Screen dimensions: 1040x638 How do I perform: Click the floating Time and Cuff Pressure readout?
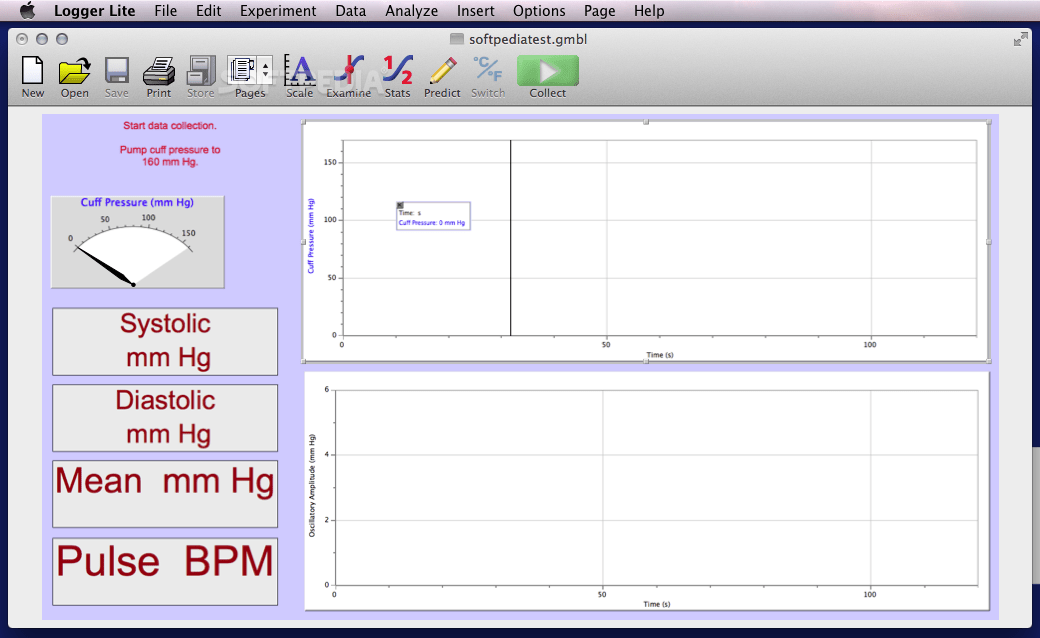[x=433, y=216]
